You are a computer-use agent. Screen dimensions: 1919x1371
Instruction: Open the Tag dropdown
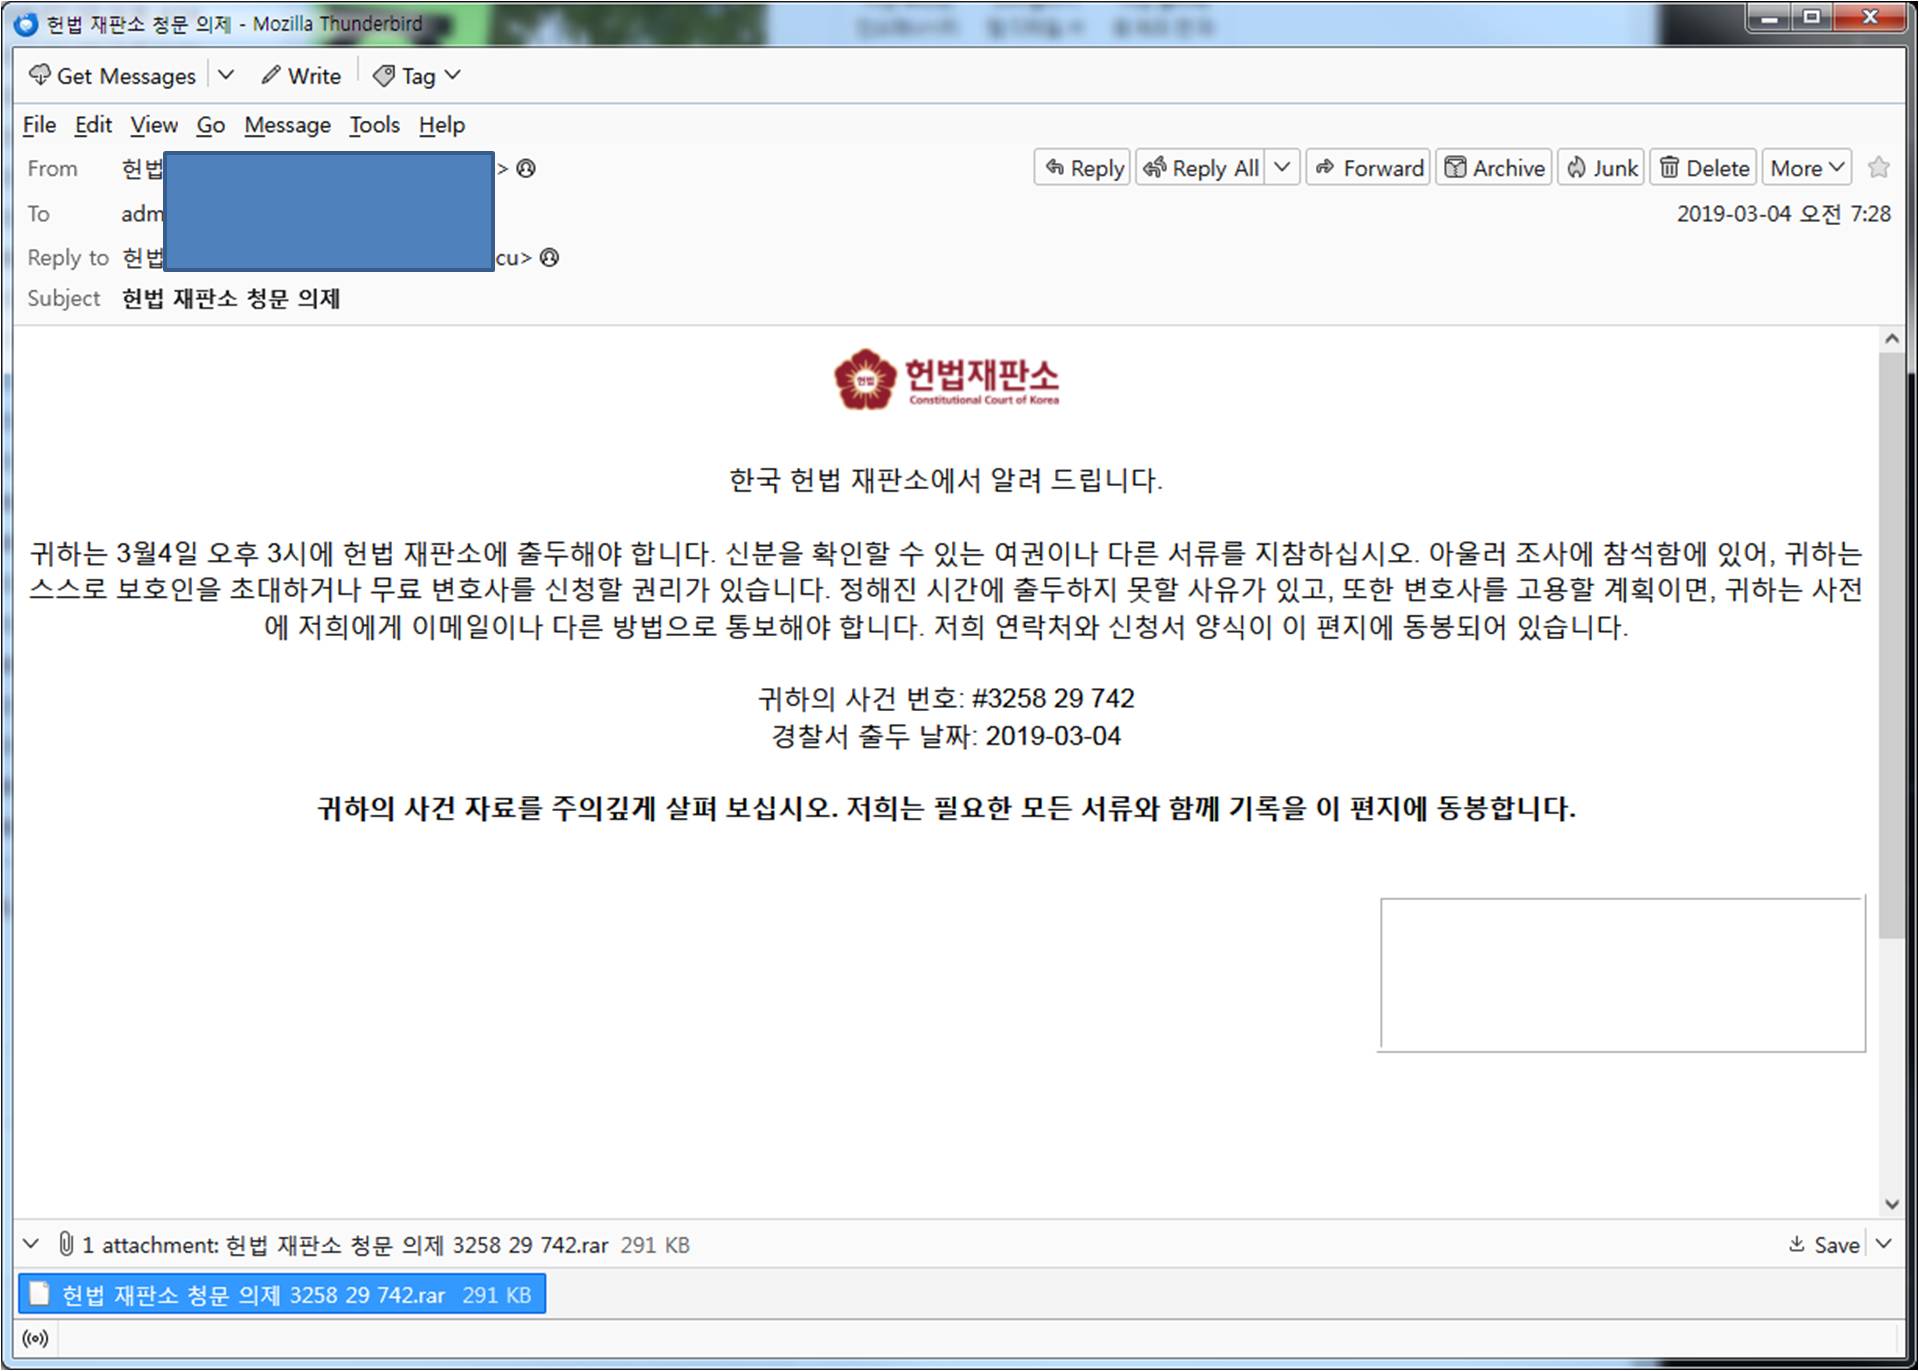[416, 76]
